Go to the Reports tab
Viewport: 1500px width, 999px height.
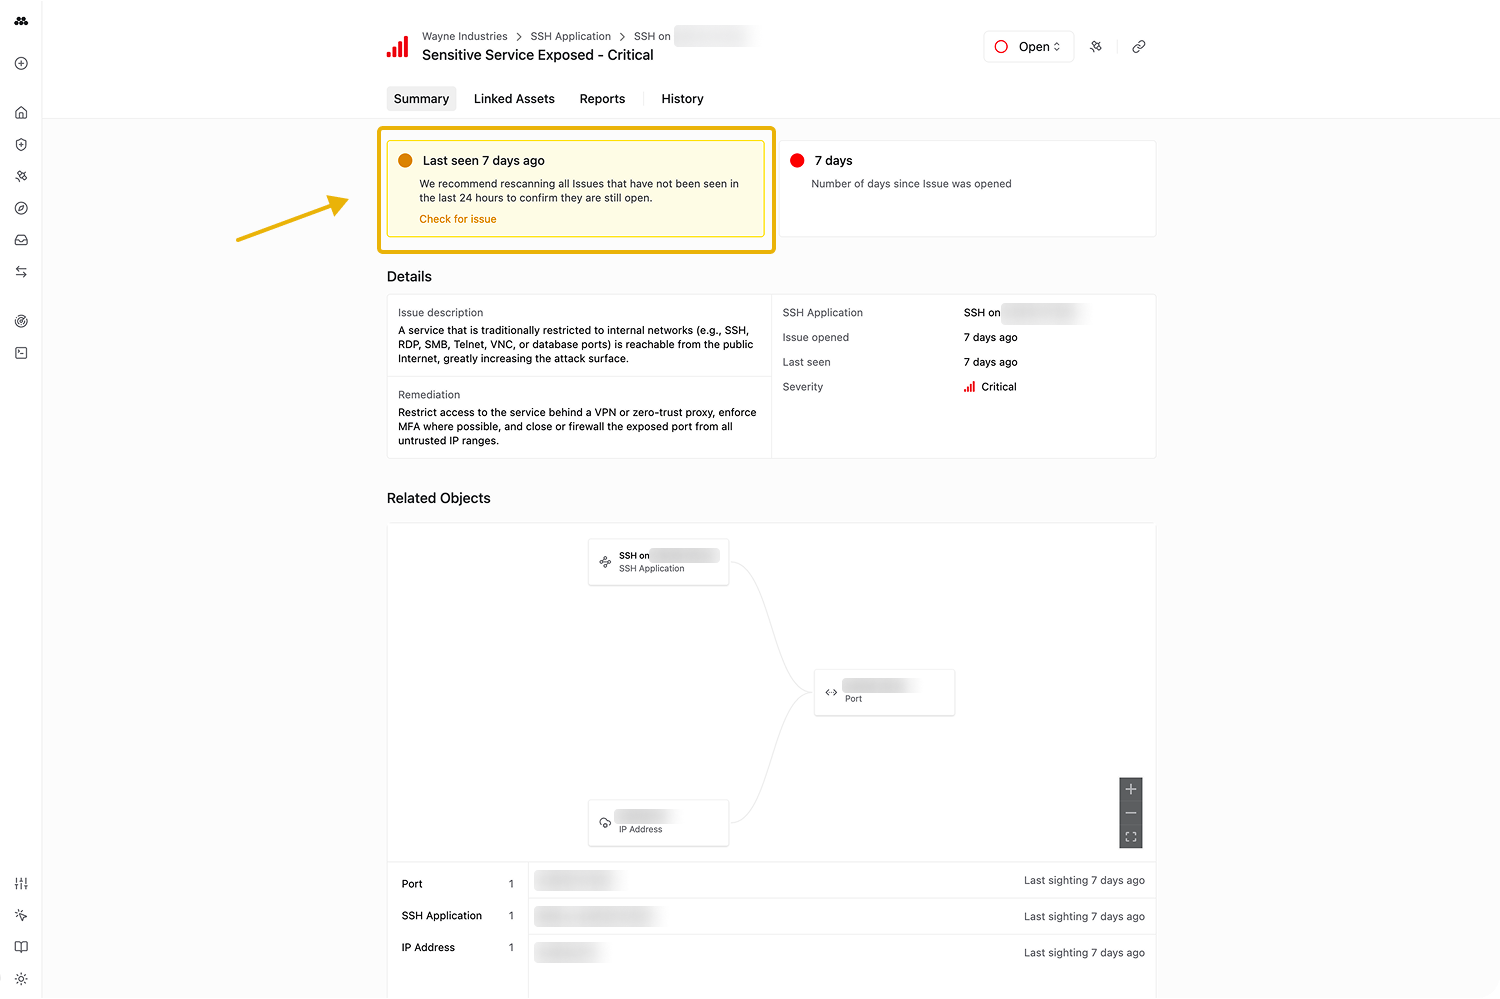(602, 99)
